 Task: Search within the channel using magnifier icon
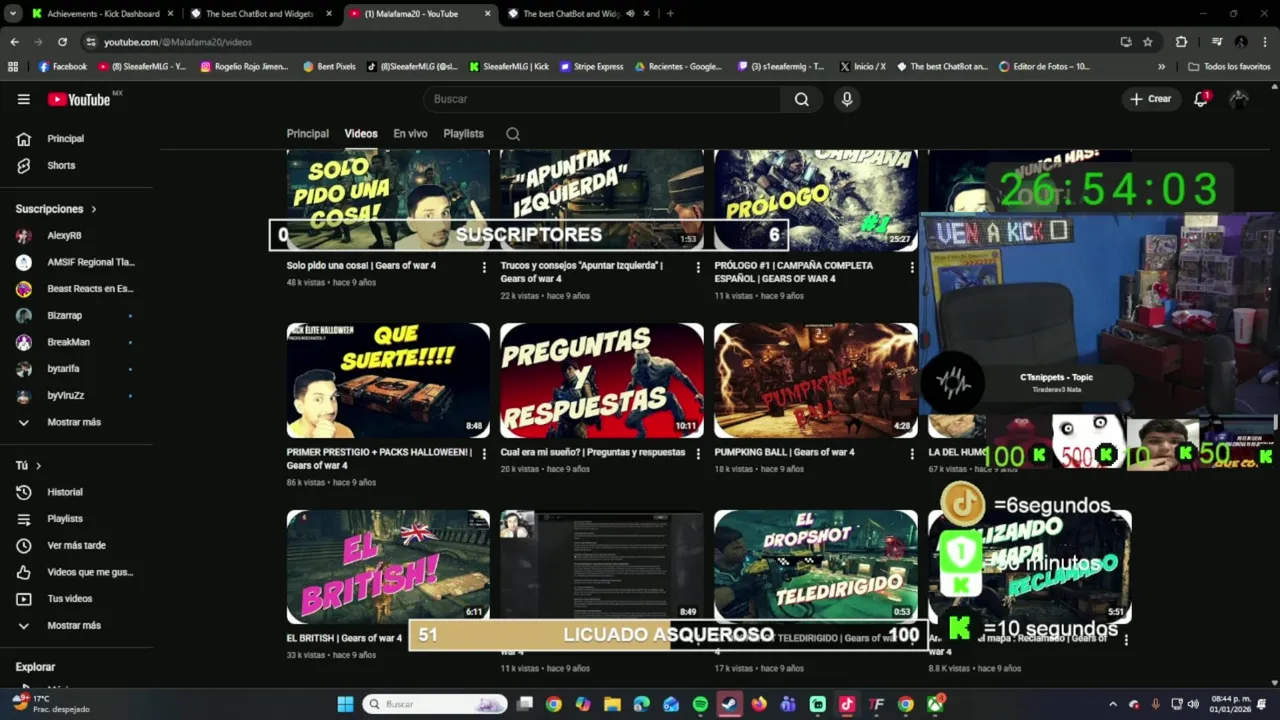pos(513,134)
